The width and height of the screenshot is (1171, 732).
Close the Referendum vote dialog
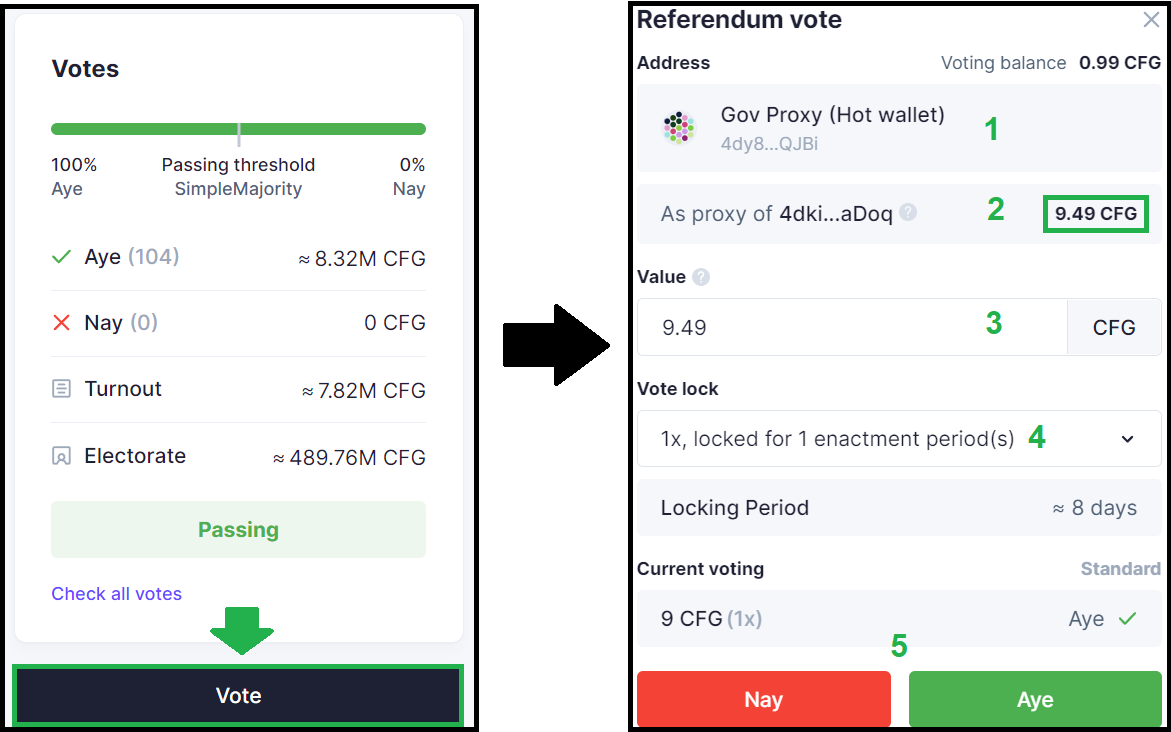[x=1151, y=20]
